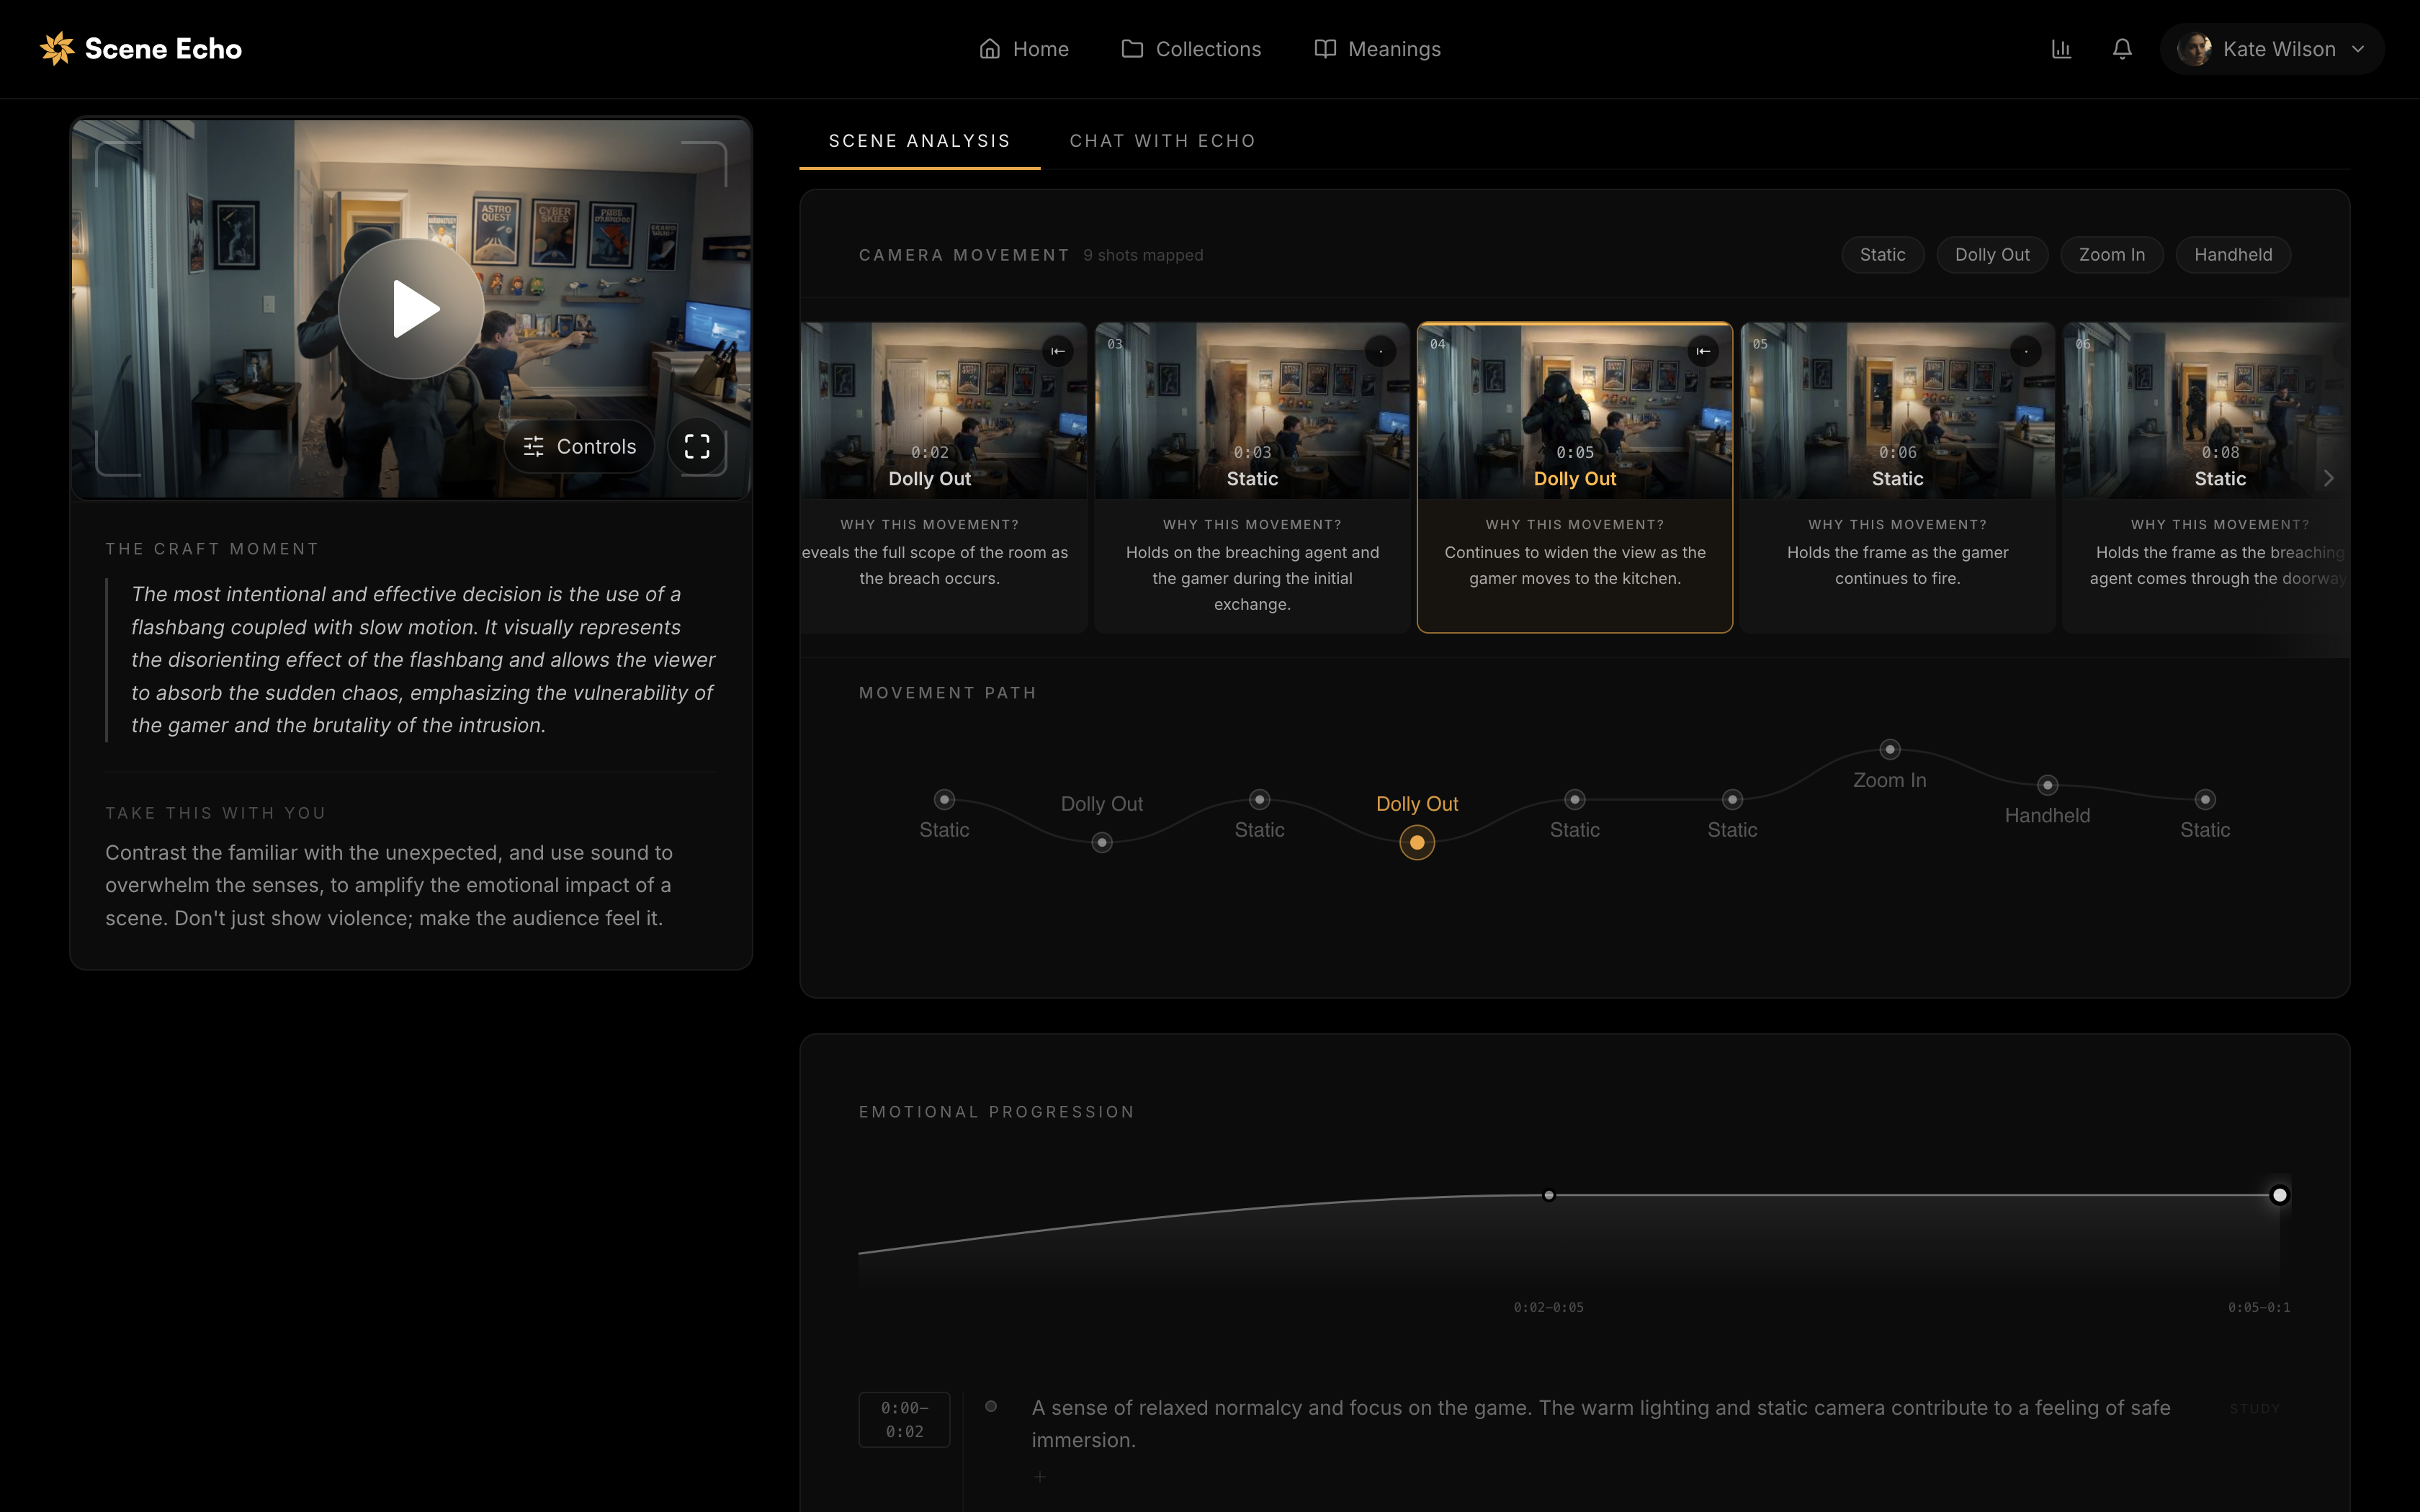
Task: Toggle the Dolly Out filter chip
Action: click(x=1991, y=255)
